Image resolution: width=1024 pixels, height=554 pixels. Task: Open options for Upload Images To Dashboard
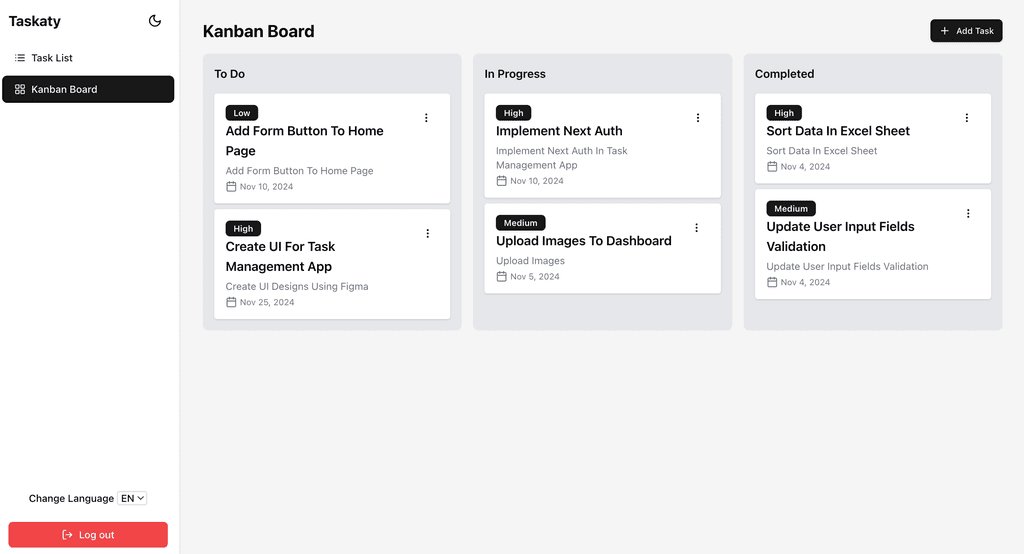click(x=696, y=227)
